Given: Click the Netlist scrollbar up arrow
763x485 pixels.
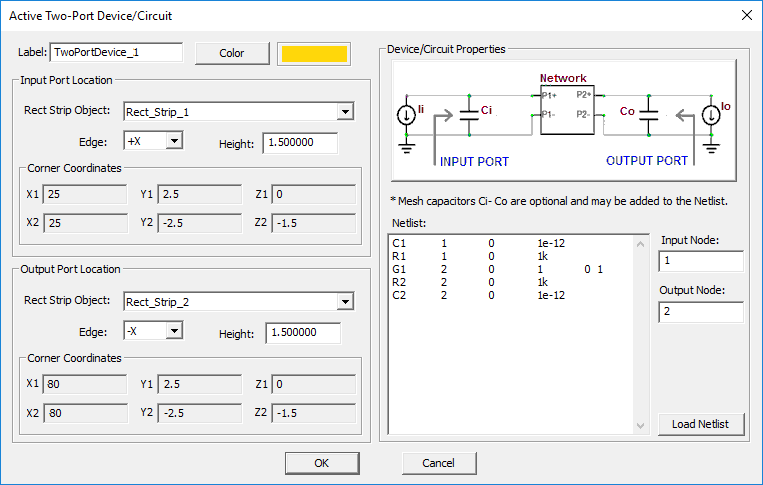Looking at the screenshot, I should (642, 243).
